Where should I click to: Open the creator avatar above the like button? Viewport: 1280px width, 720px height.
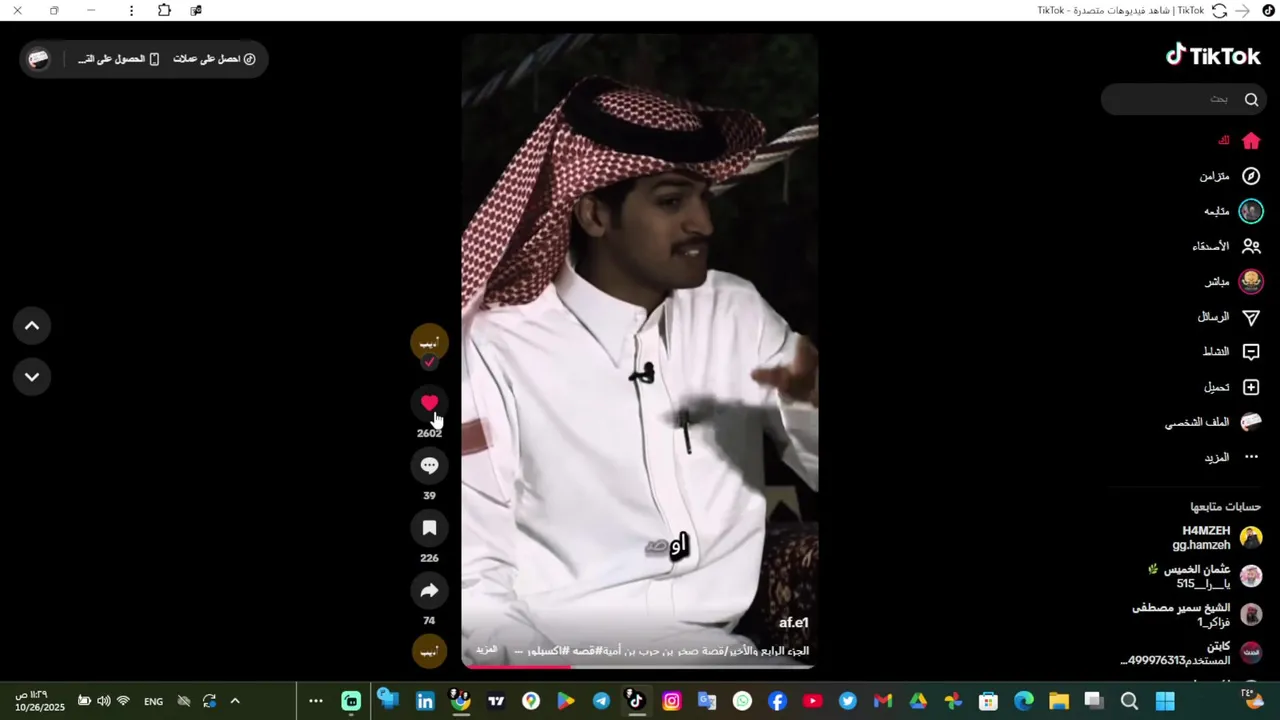[429, 343]
